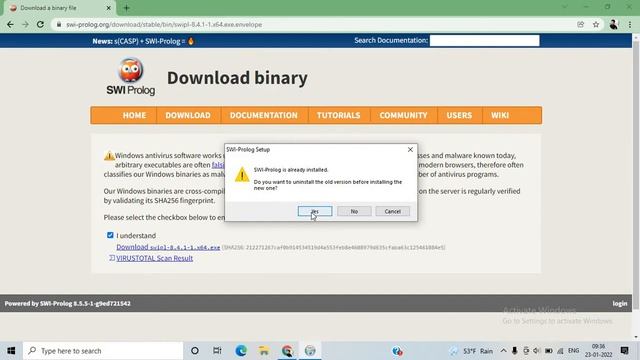Open the COMMUNITY menu item
Viewport: 640px width, 360px height.
tap(403, 115)
